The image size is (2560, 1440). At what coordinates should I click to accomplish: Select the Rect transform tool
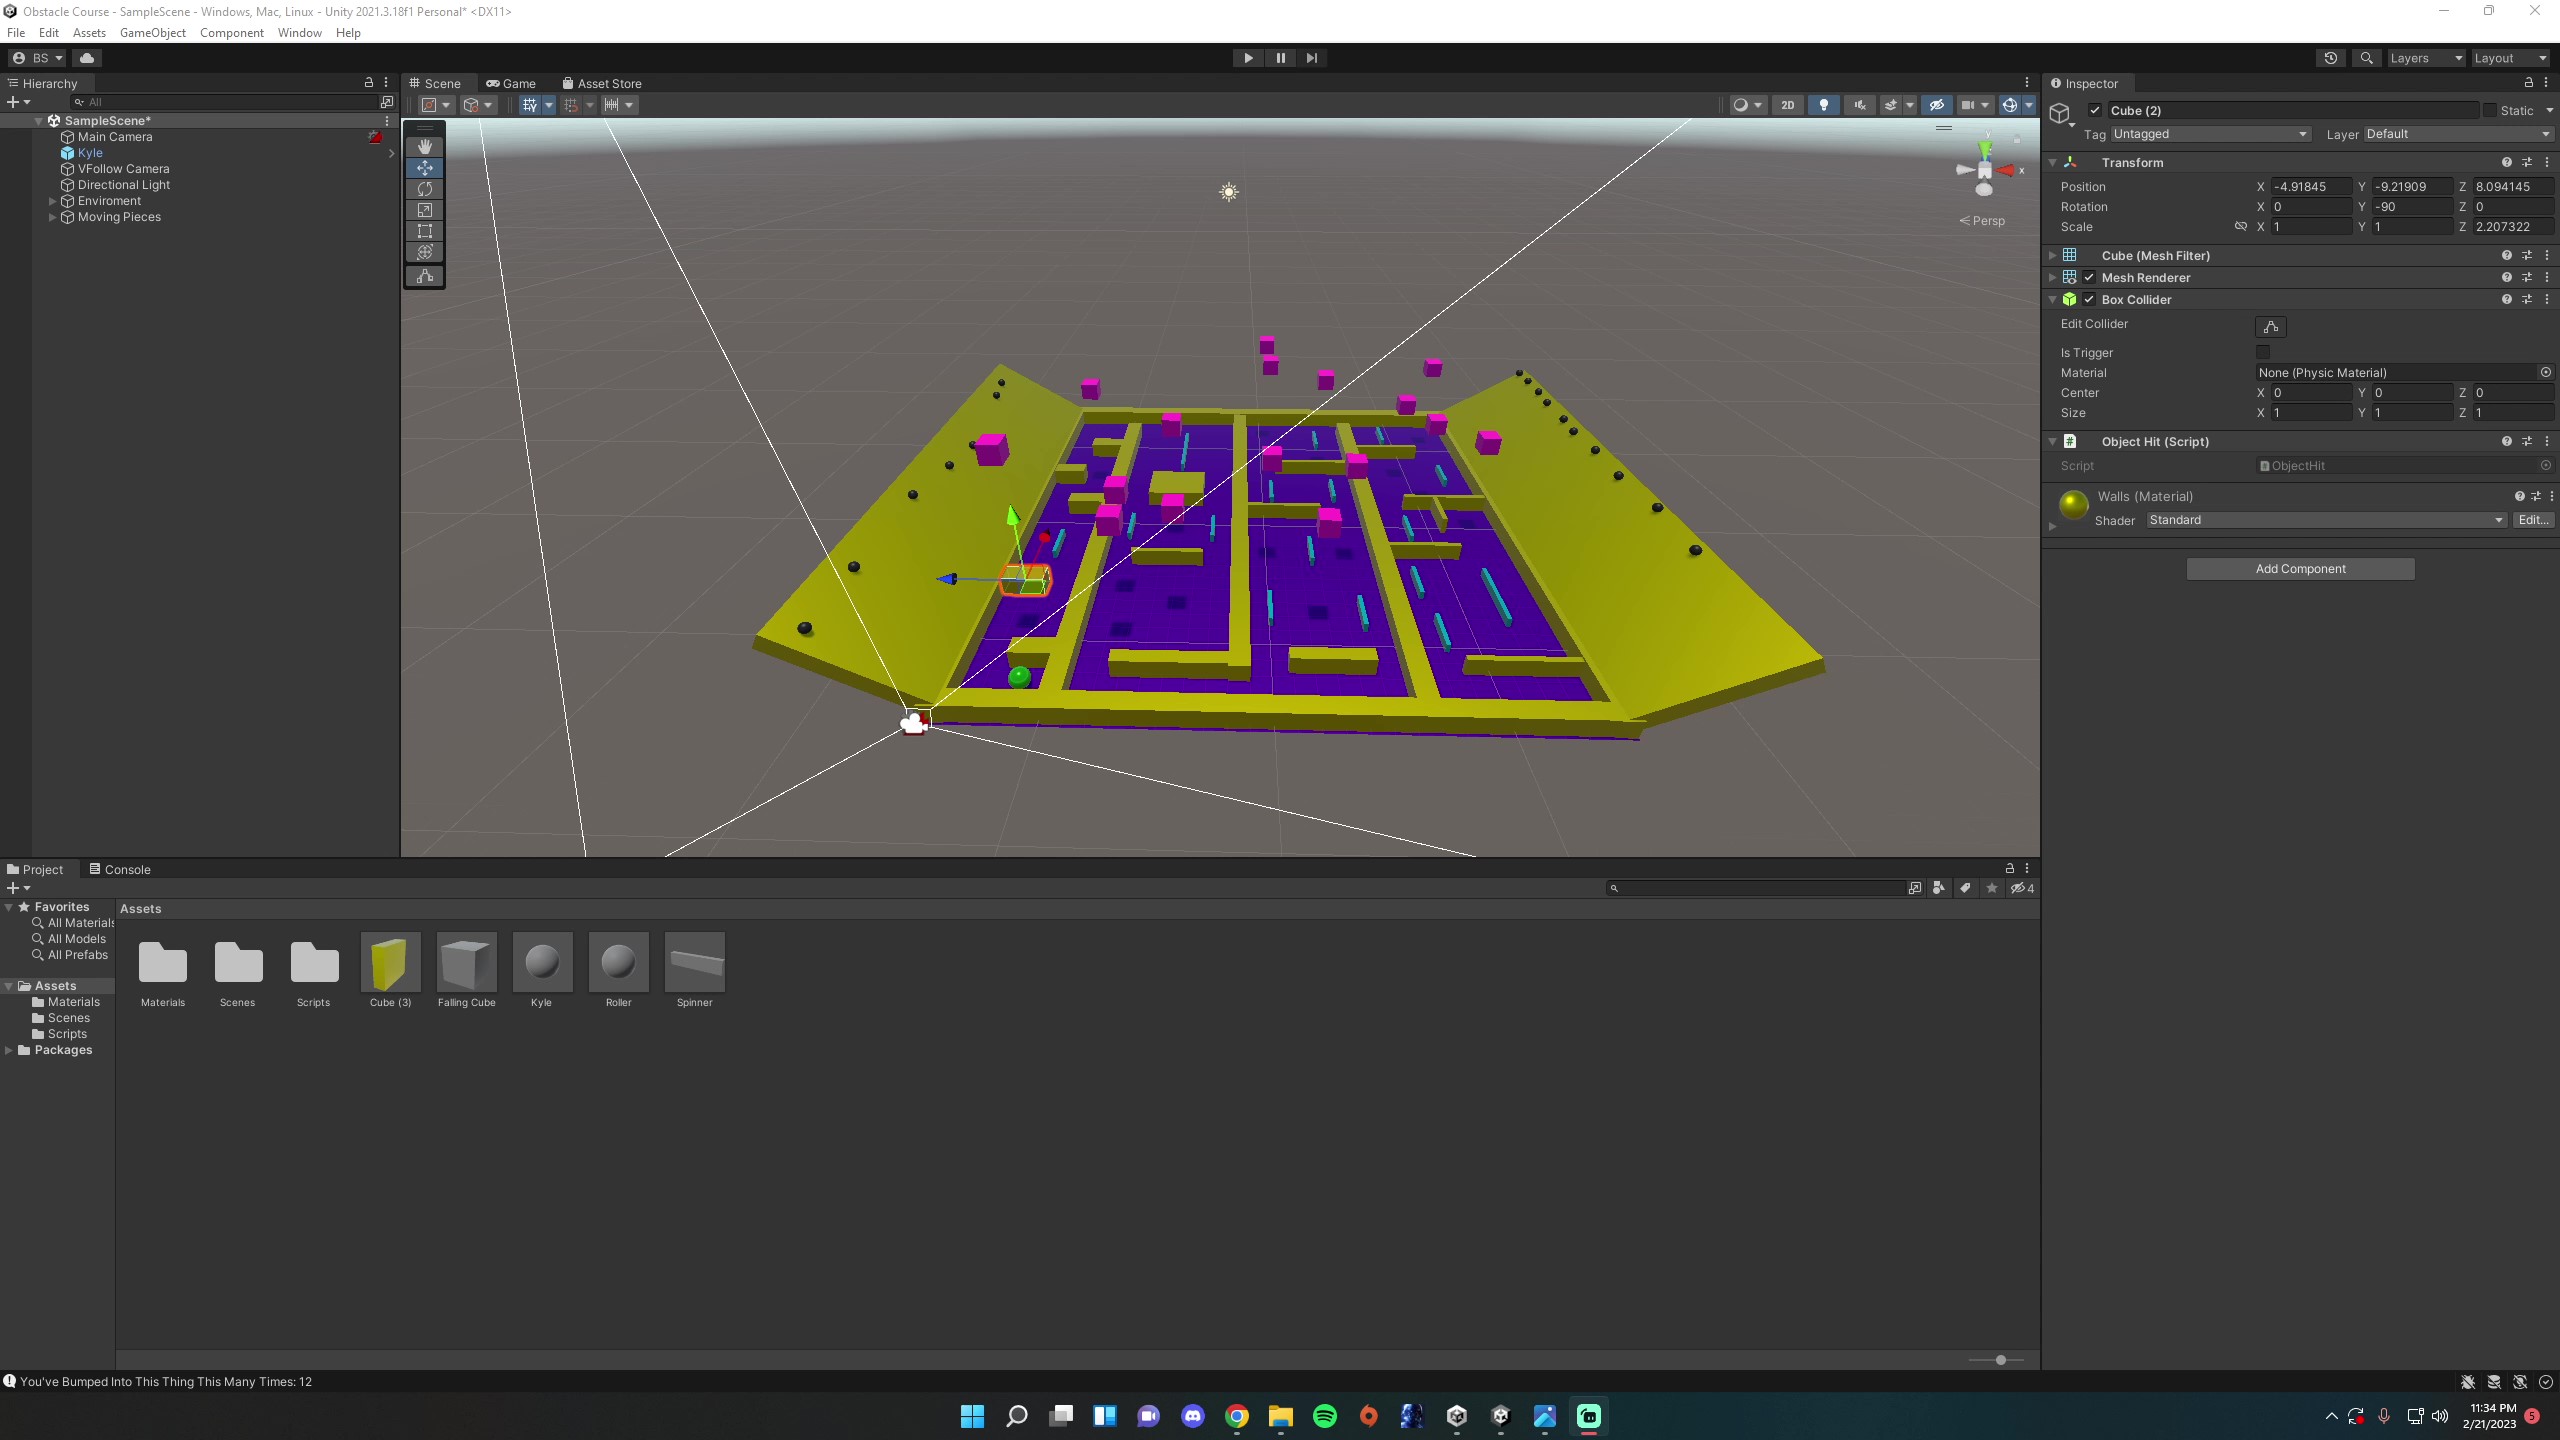[x=425, y=231]
